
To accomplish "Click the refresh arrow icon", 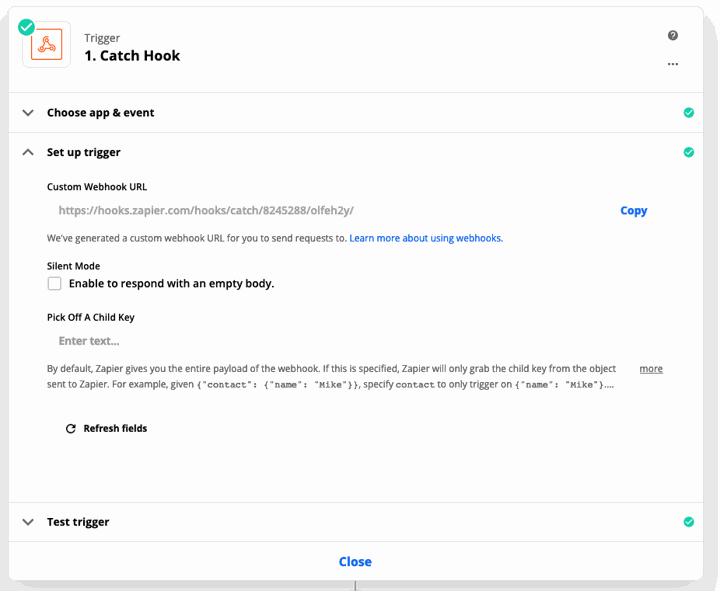I will pos(71,428).
